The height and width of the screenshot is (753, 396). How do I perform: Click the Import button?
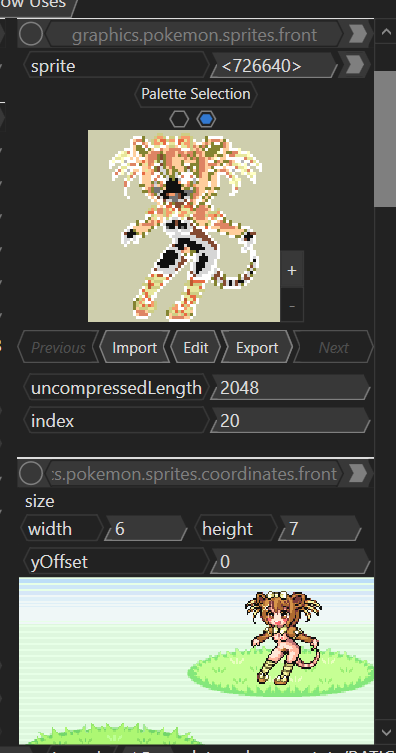point(134,347)
